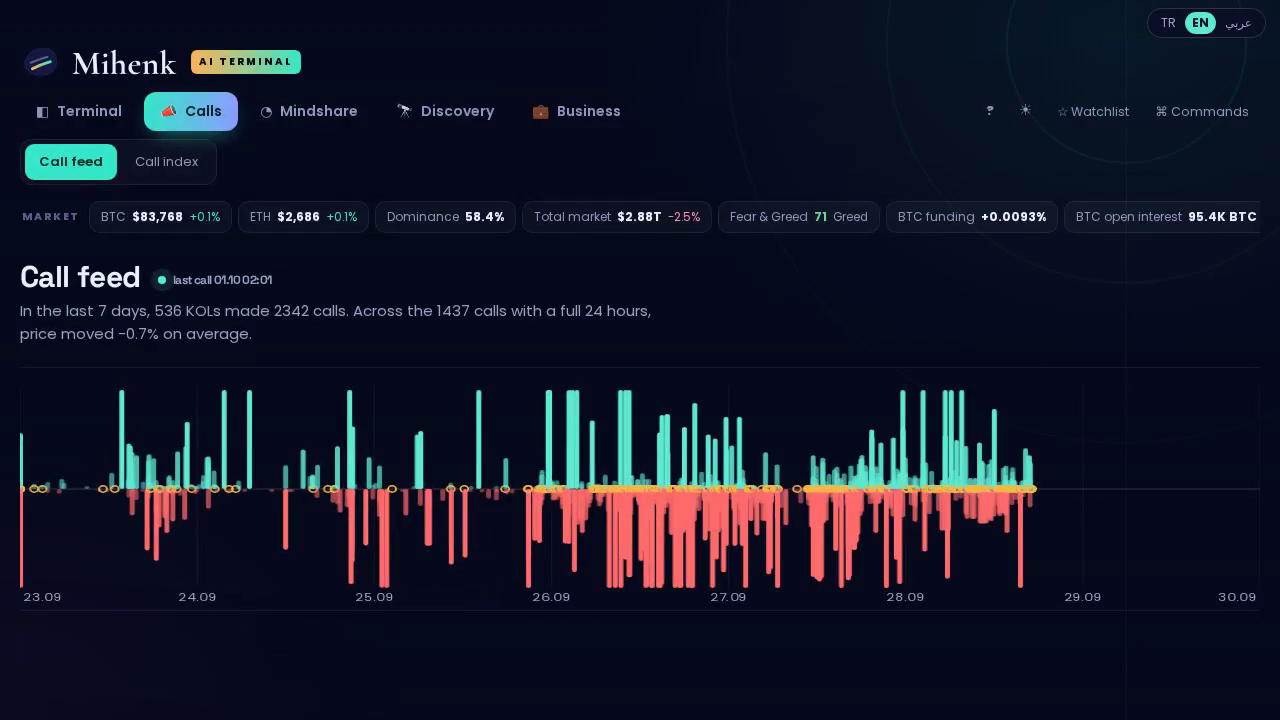Screen dimensions: 1280x720
Task: Switch language to TR
Action: [x=1168, y=23]
